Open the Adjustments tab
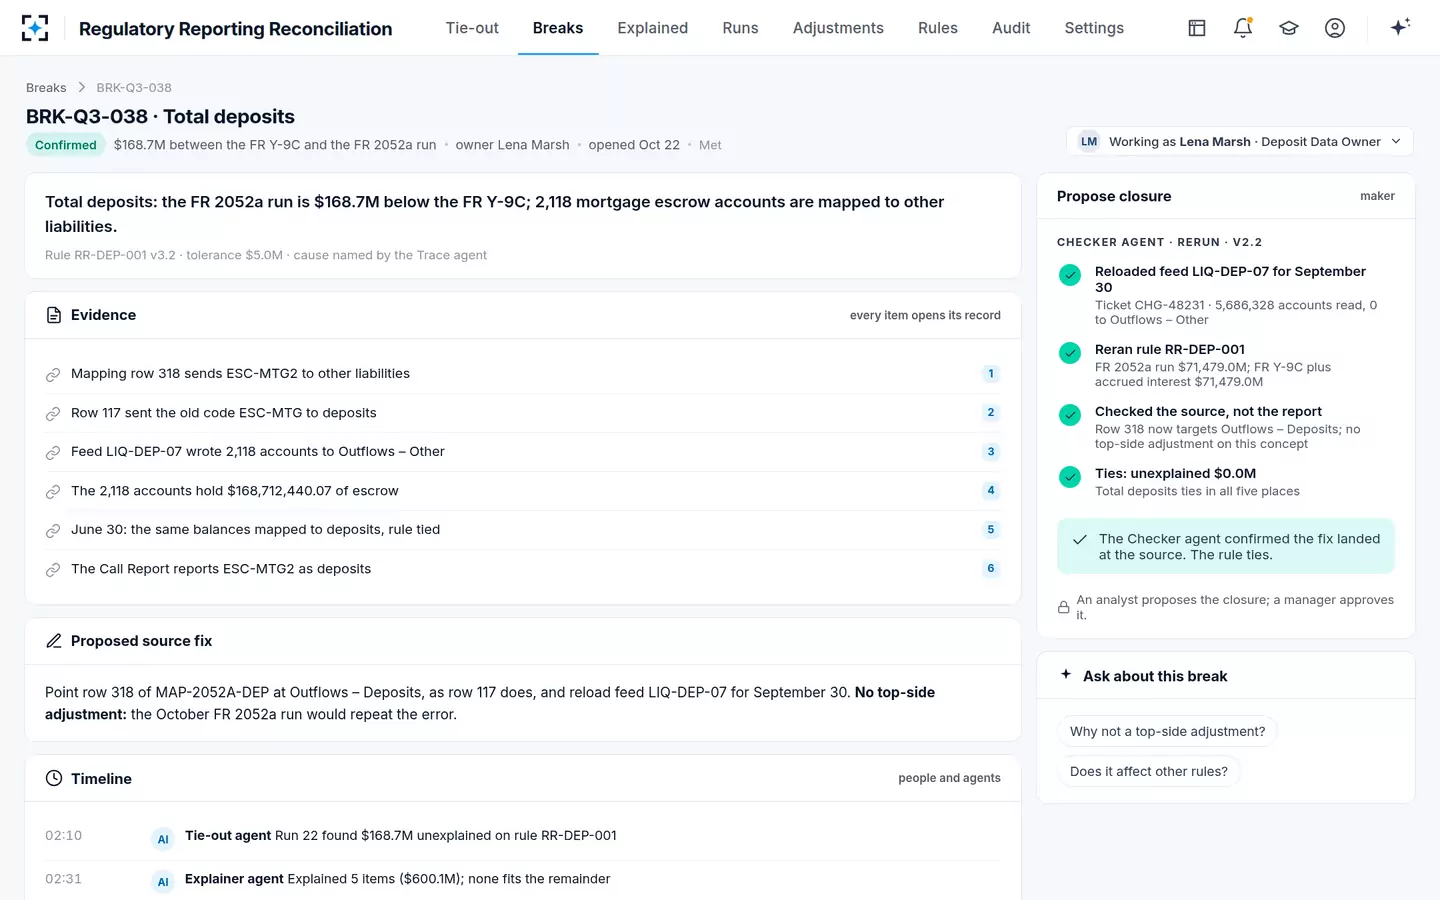Screen dimensions: 1440x900 tap(838, 28)
